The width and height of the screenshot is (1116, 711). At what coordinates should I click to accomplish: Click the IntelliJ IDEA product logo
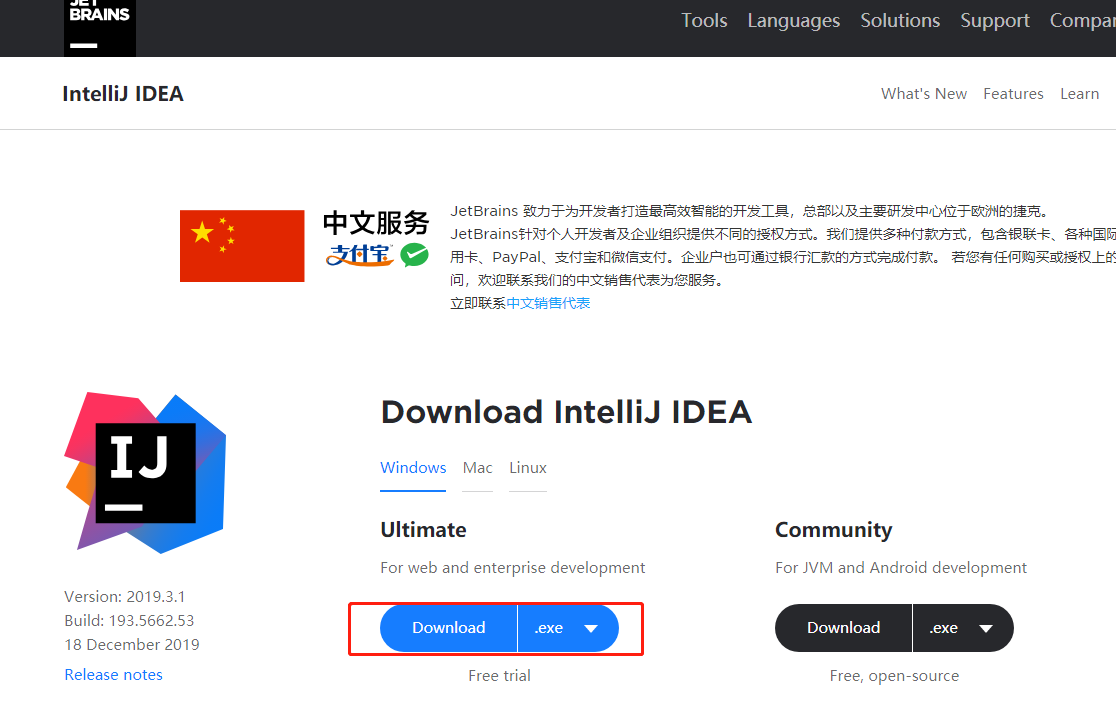[x=144, y=470]
